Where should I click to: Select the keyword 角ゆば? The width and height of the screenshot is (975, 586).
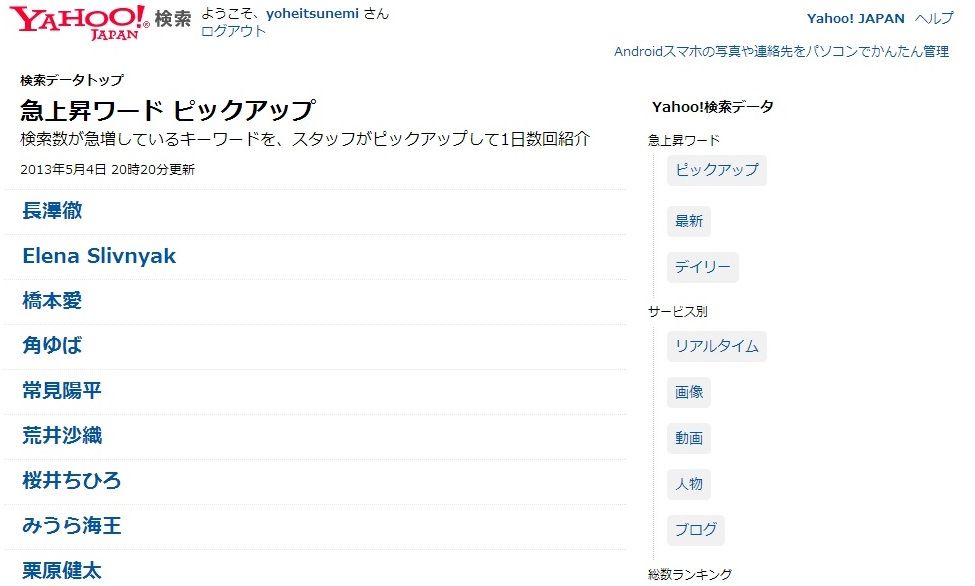[x=52, y=346]
